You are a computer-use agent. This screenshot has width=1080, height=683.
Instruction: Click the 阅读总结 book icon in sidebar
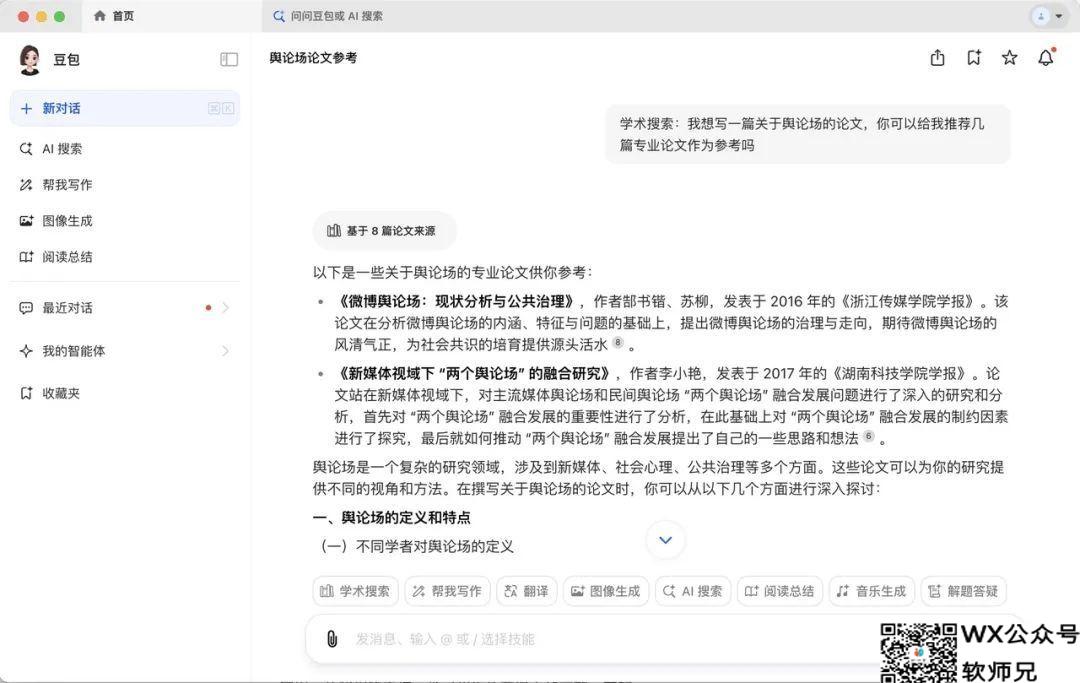point(26,257)
